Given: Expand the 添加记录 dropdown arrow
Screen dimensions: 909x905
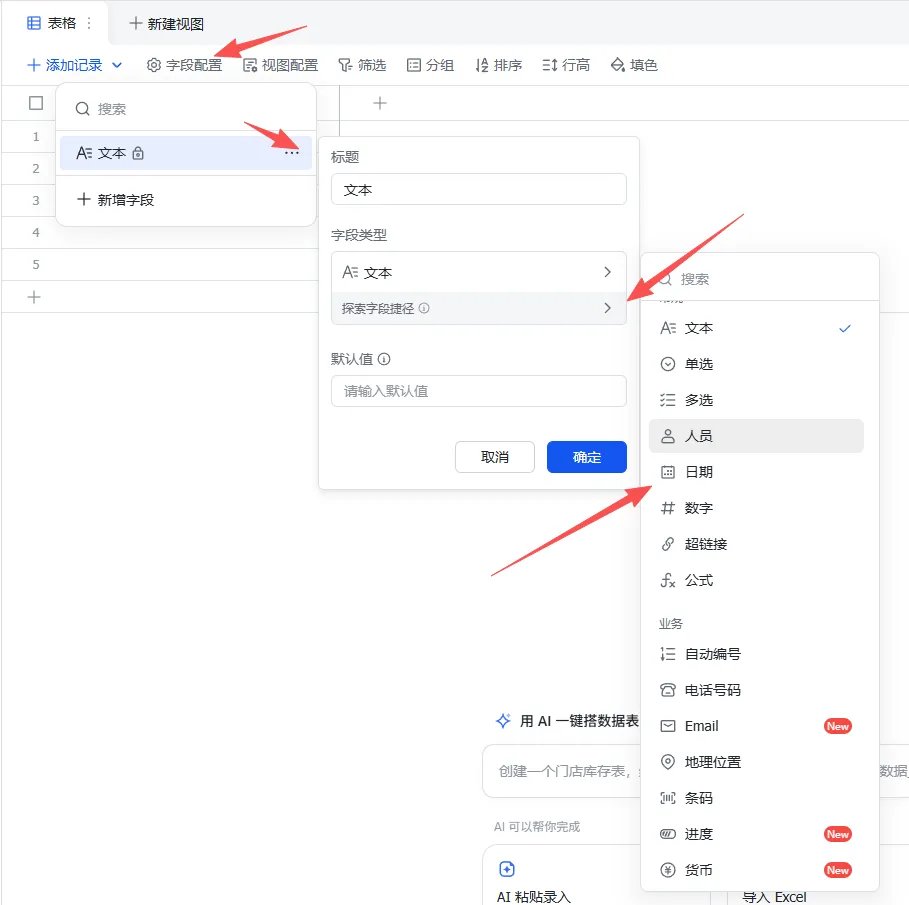Looking at the screenshot, I should (117, 65).
